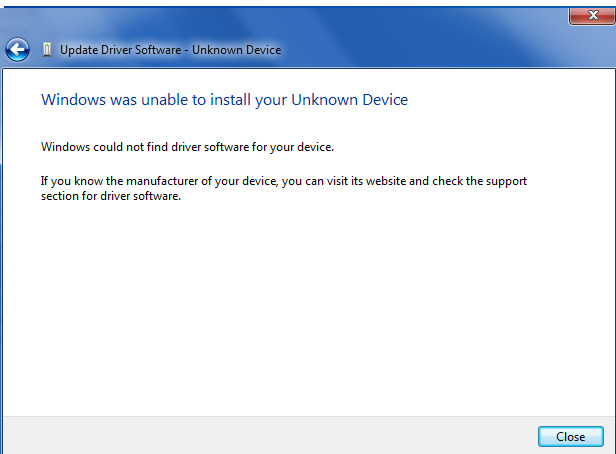The image size is (616, 454).
Task: Click the 'Update Driver Software' title text
Action: point(121,50)
